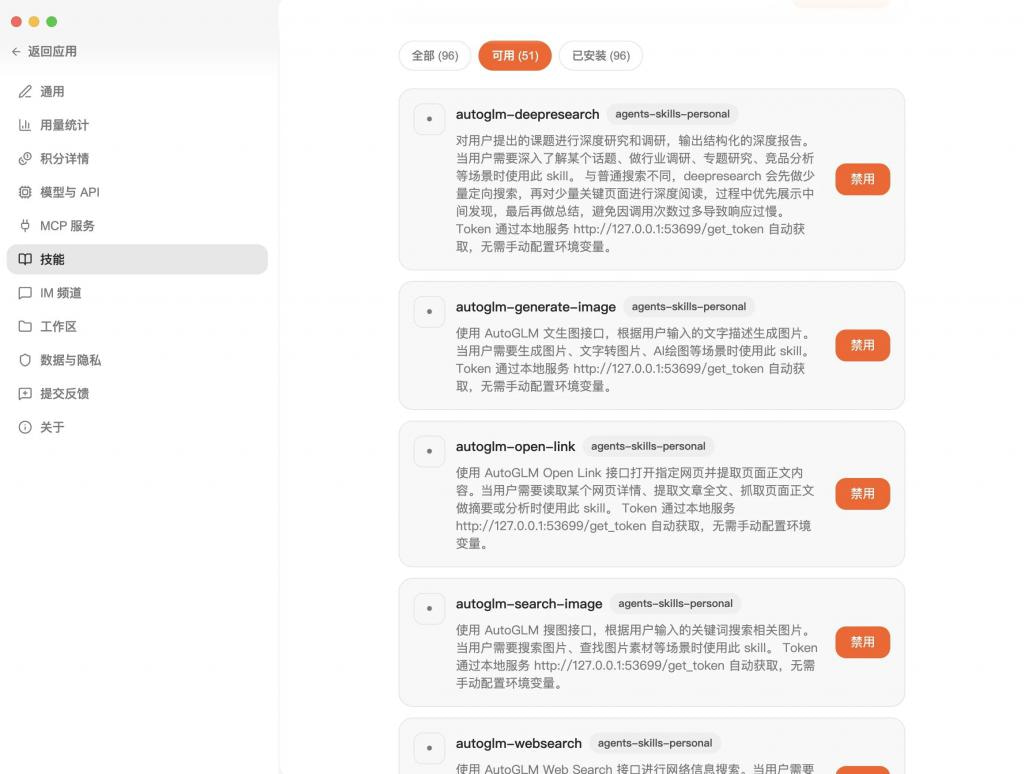Switch to the 已安装 (96) tab
Image resolution: width=1024 pixels, height=774 pixels.
coord(601,56)
